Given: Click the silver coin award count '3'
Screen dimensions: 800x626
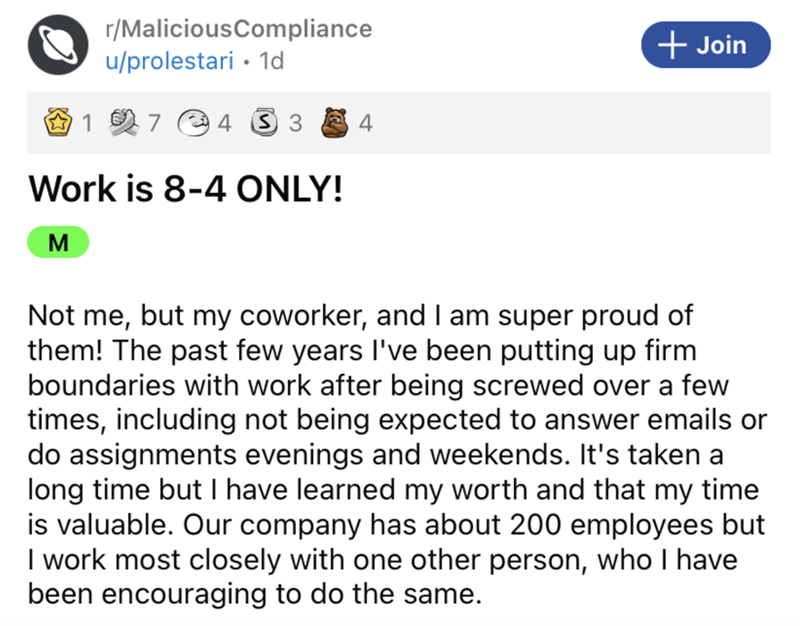Looking at the screenshot, I should [294, 124].
